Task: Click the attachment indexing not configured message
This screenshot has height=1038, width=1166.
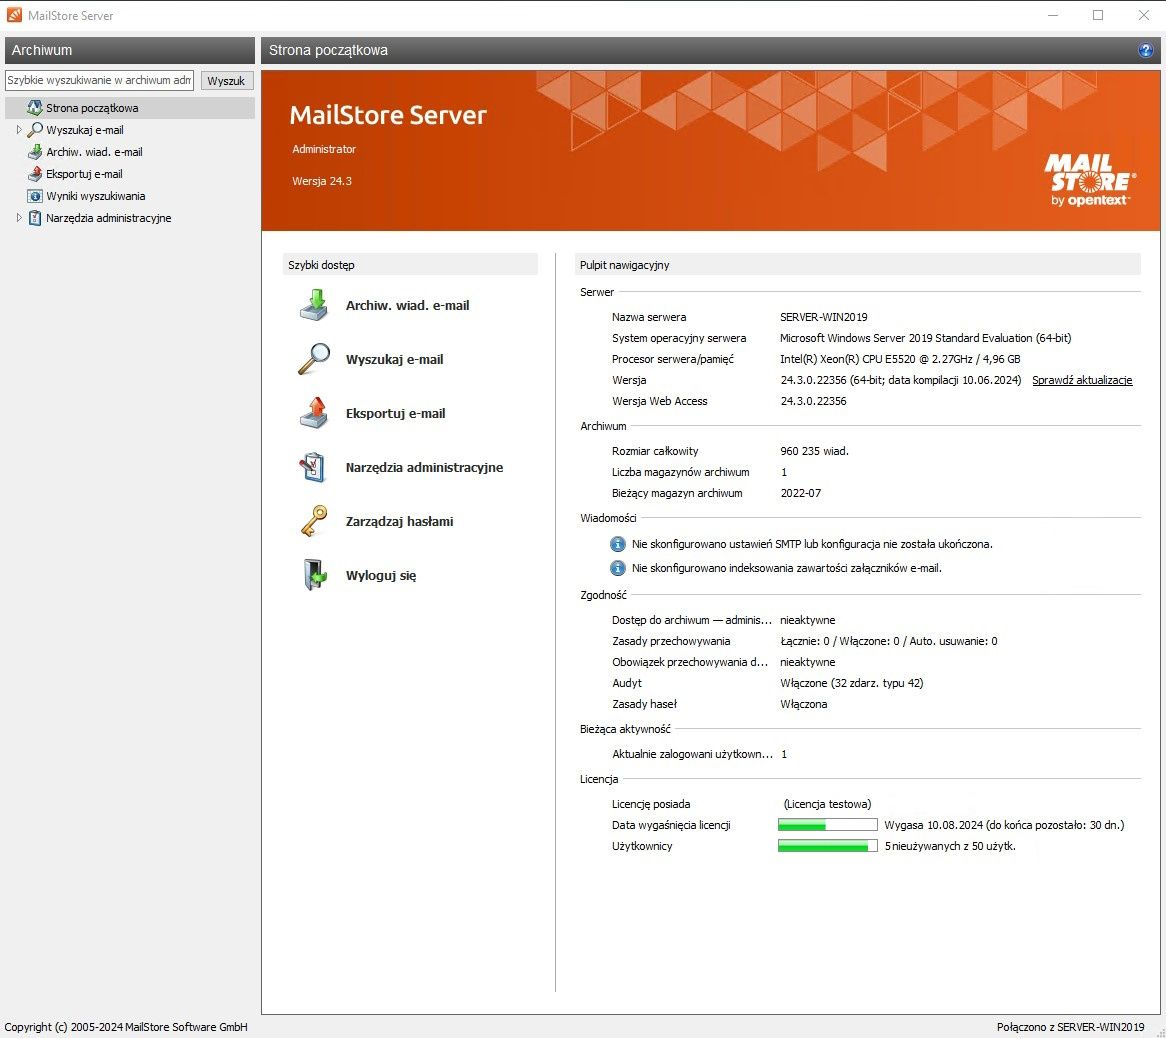Action: 787,568
